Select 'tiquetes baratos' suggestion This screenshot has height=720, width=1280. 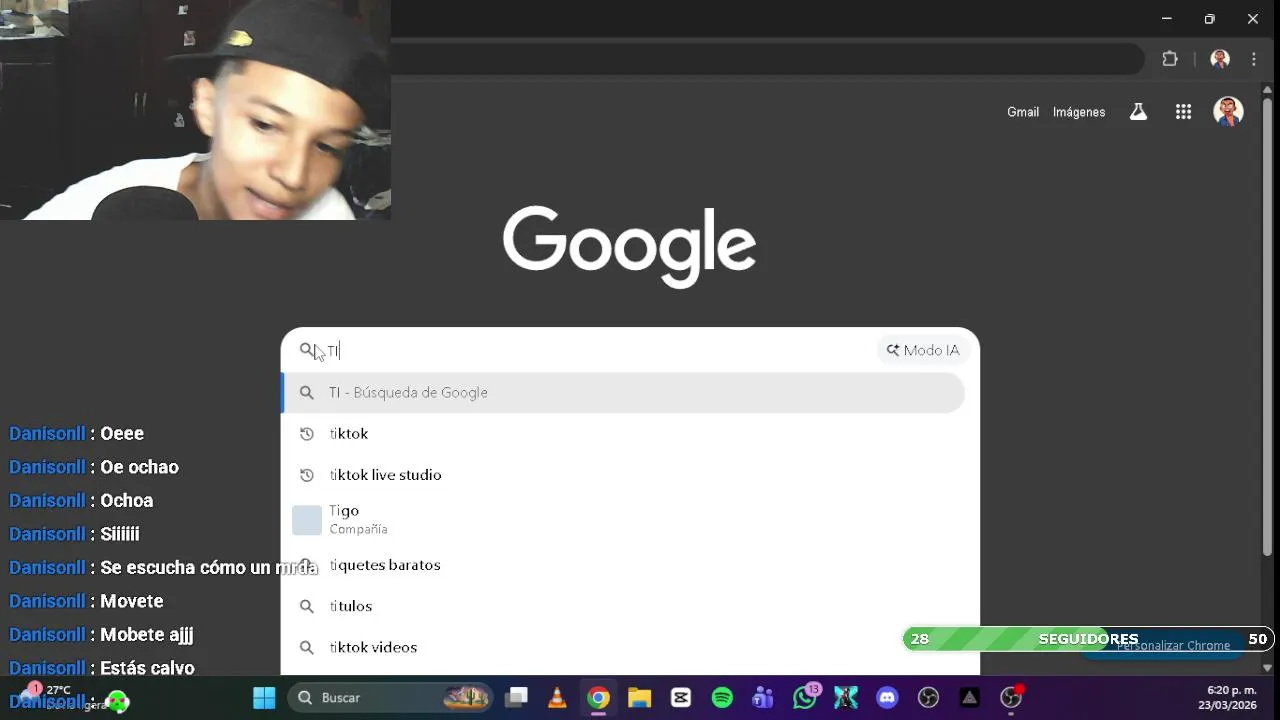click(623, 565)
